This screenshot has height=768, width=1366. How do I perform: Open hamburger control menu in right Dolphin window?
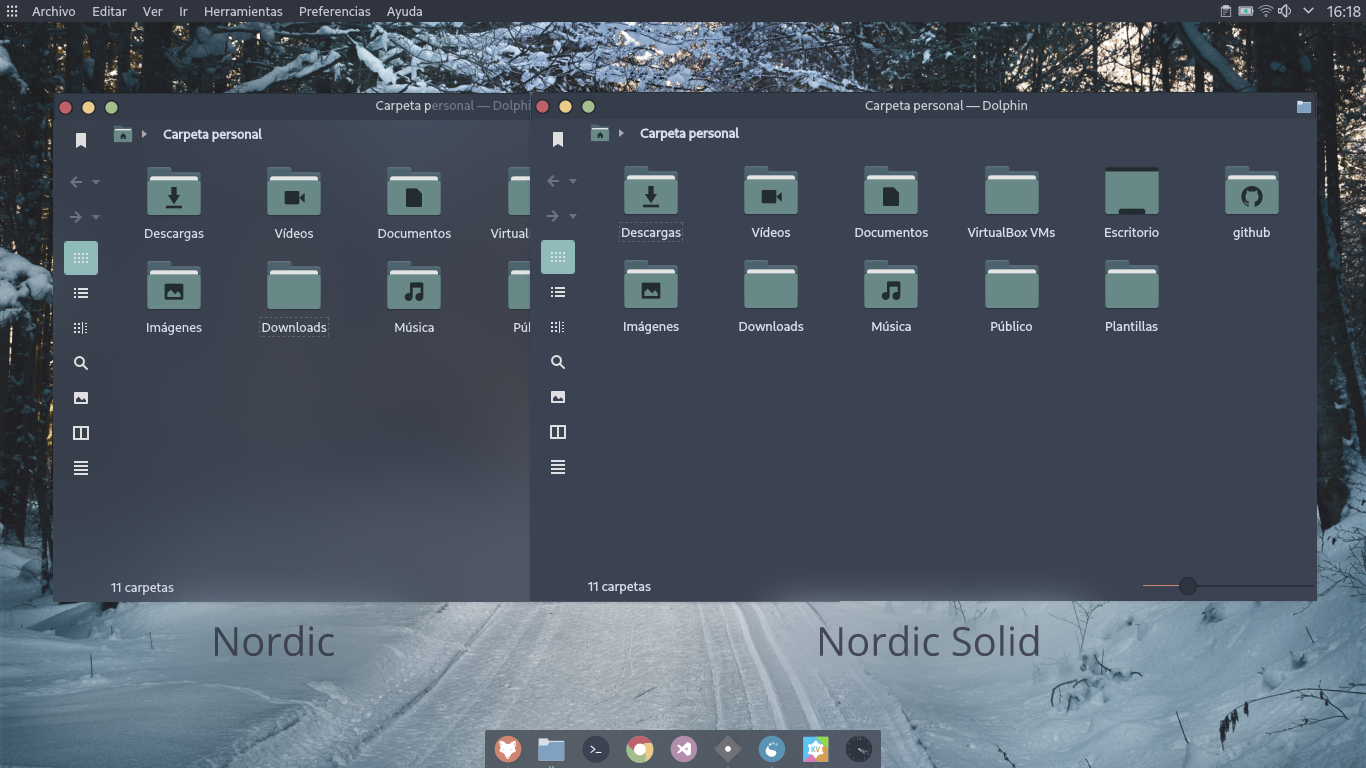click(x=558, y=467)
